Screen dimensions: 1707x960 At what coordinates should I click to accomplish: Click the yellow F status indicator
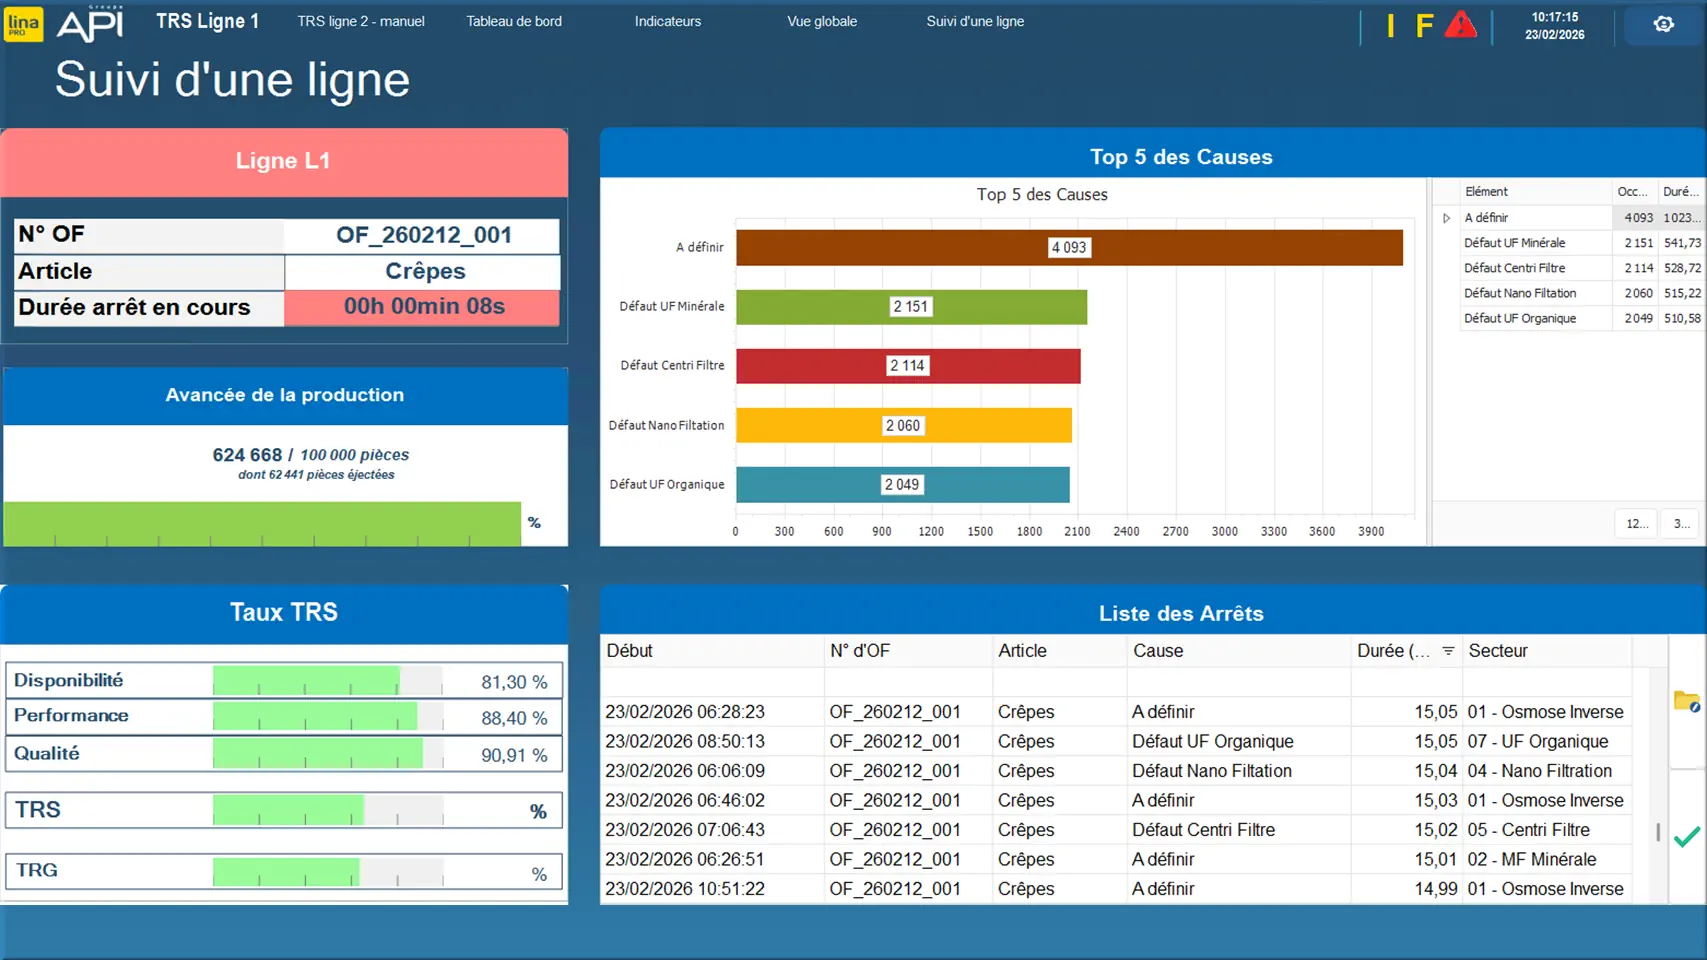(1424, 26)
